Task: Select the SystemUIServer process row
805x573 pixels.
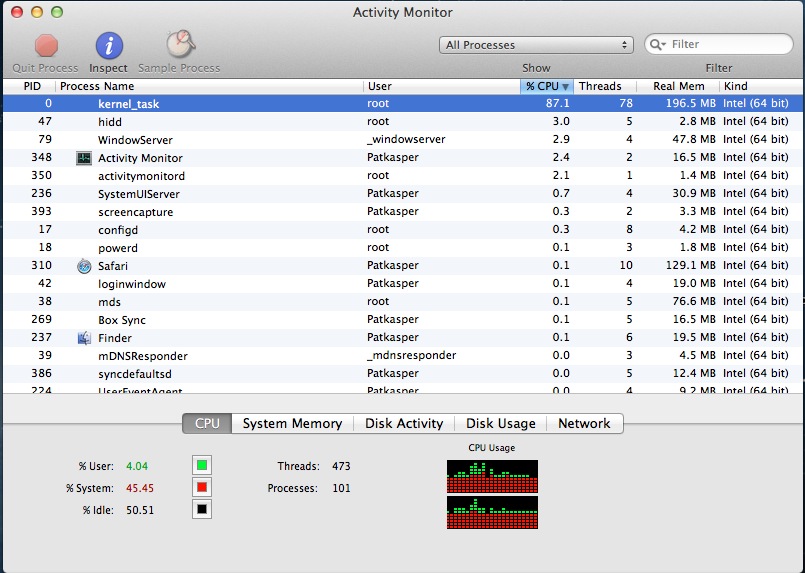Action: coord(402,194)
